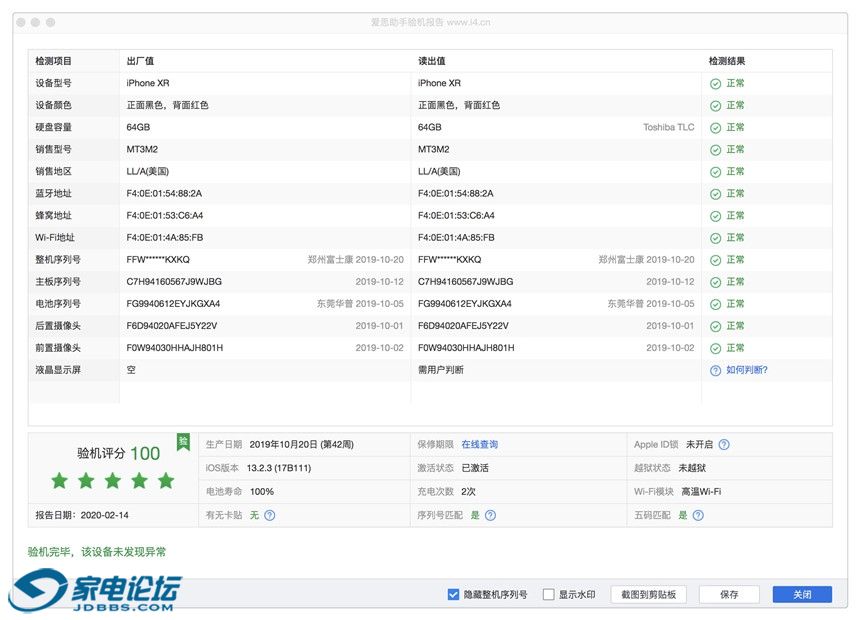Select factory front camera serial F0W94030HHAJH801H
The height and width of the screenshot is (620, 860).
[174, 348]
